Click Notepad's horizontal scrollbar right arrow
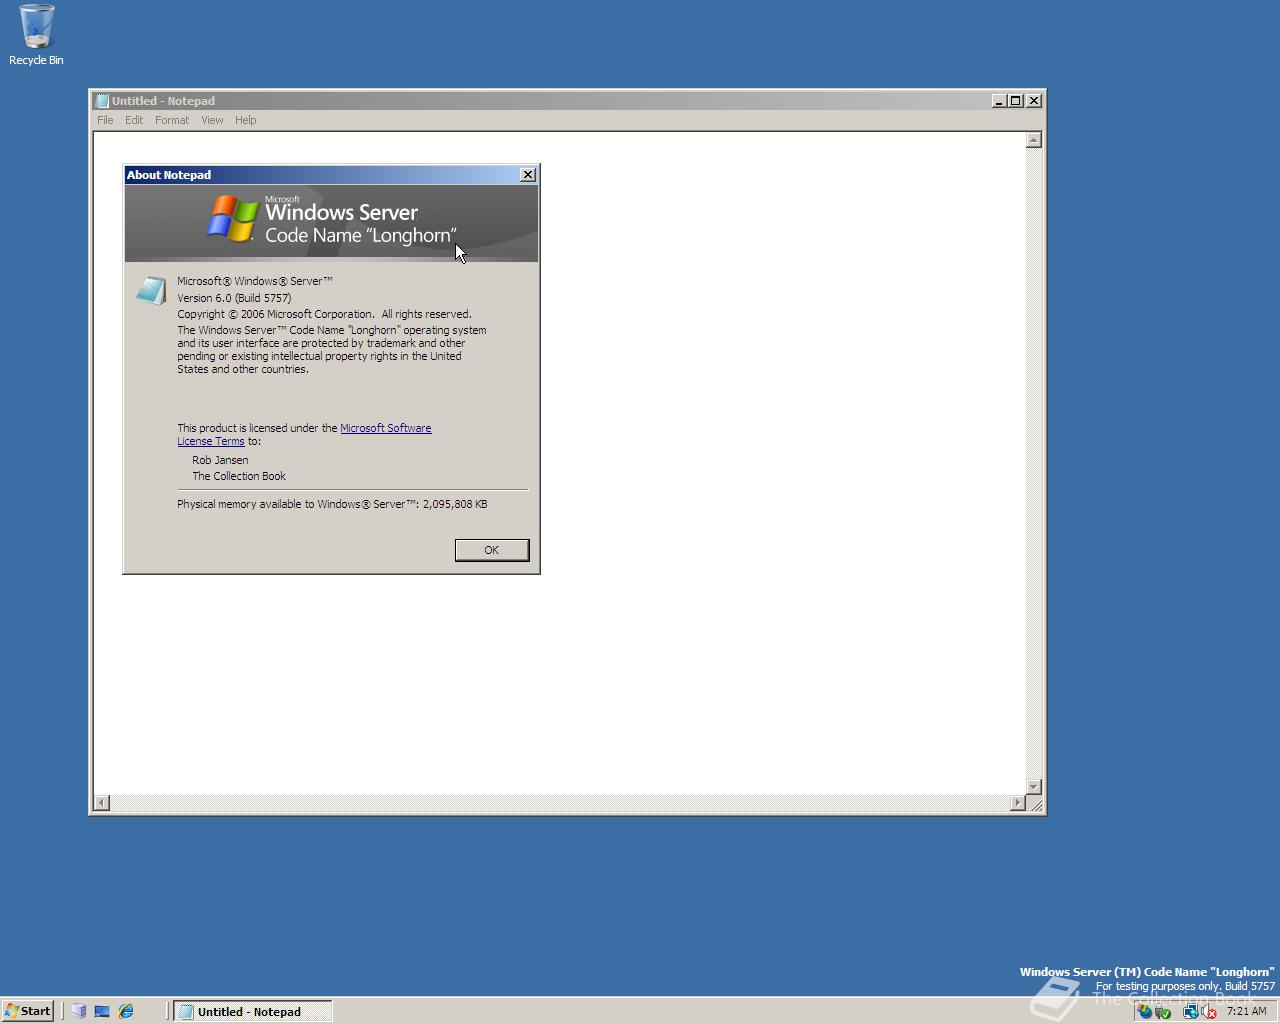1280x1024 pixels. [x=1018, y=802]
